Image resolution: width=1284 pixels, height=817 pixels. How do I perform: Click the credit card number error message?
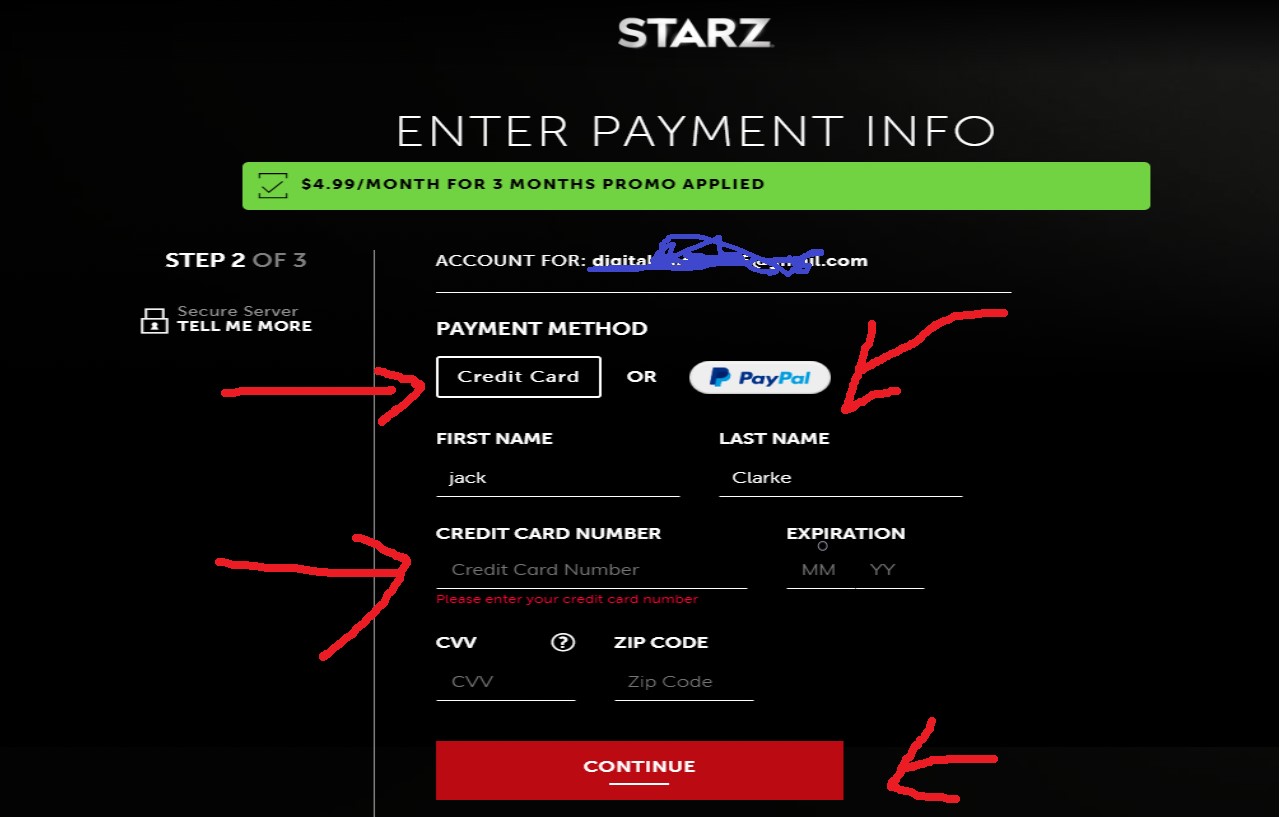[567, 599]
